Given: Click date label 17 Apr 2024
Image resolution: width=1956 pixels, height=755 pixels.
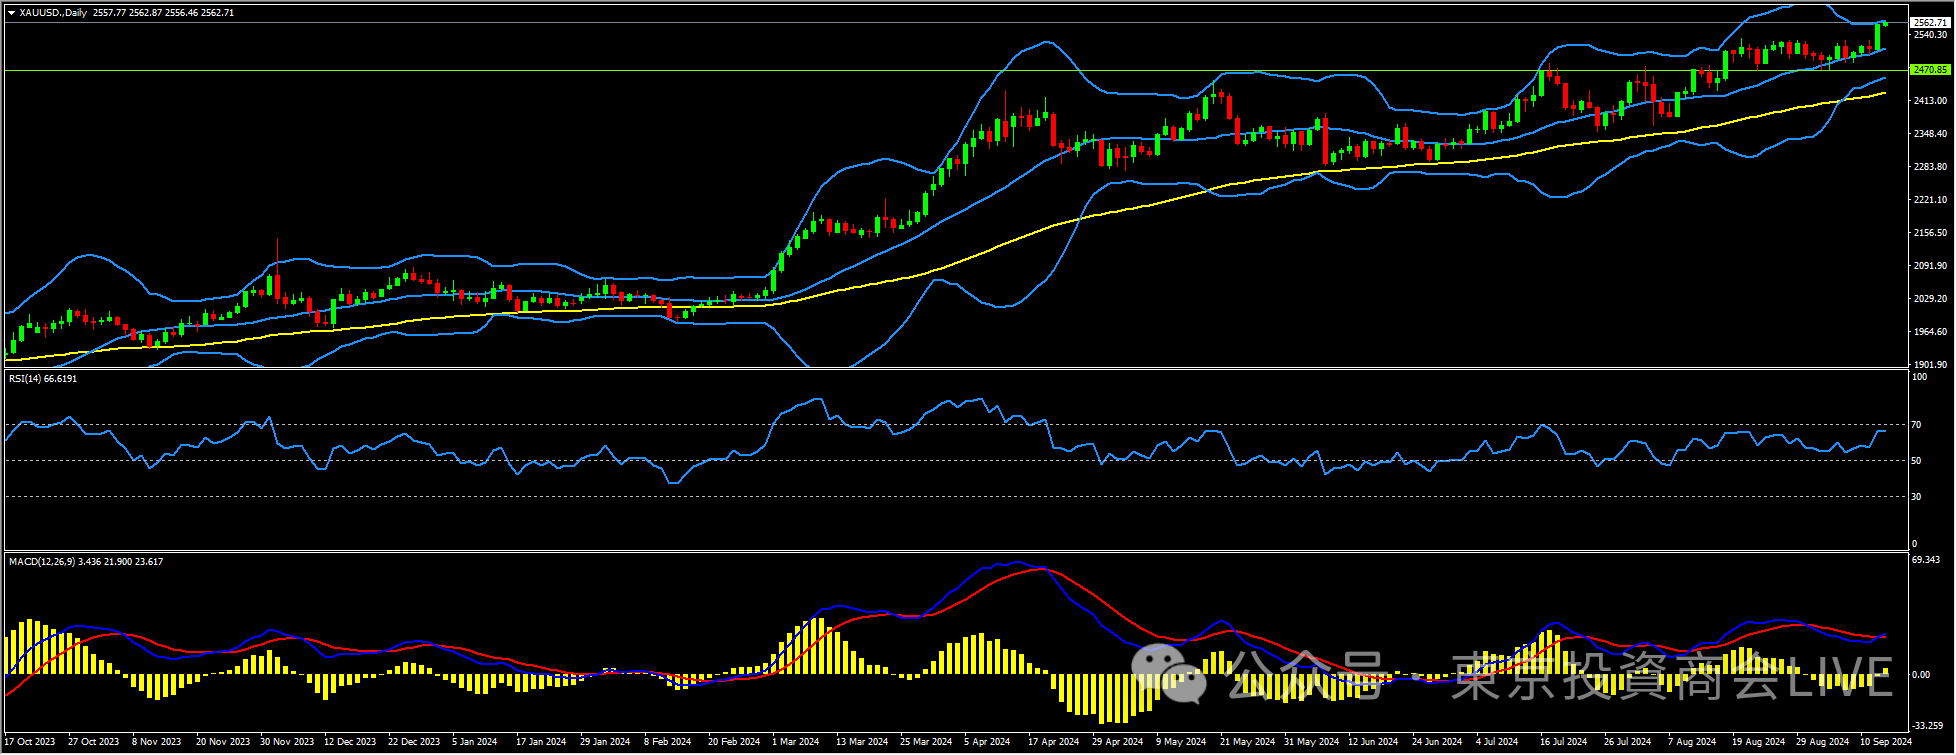Looking at the screenshot, I should click(1054, 742).
